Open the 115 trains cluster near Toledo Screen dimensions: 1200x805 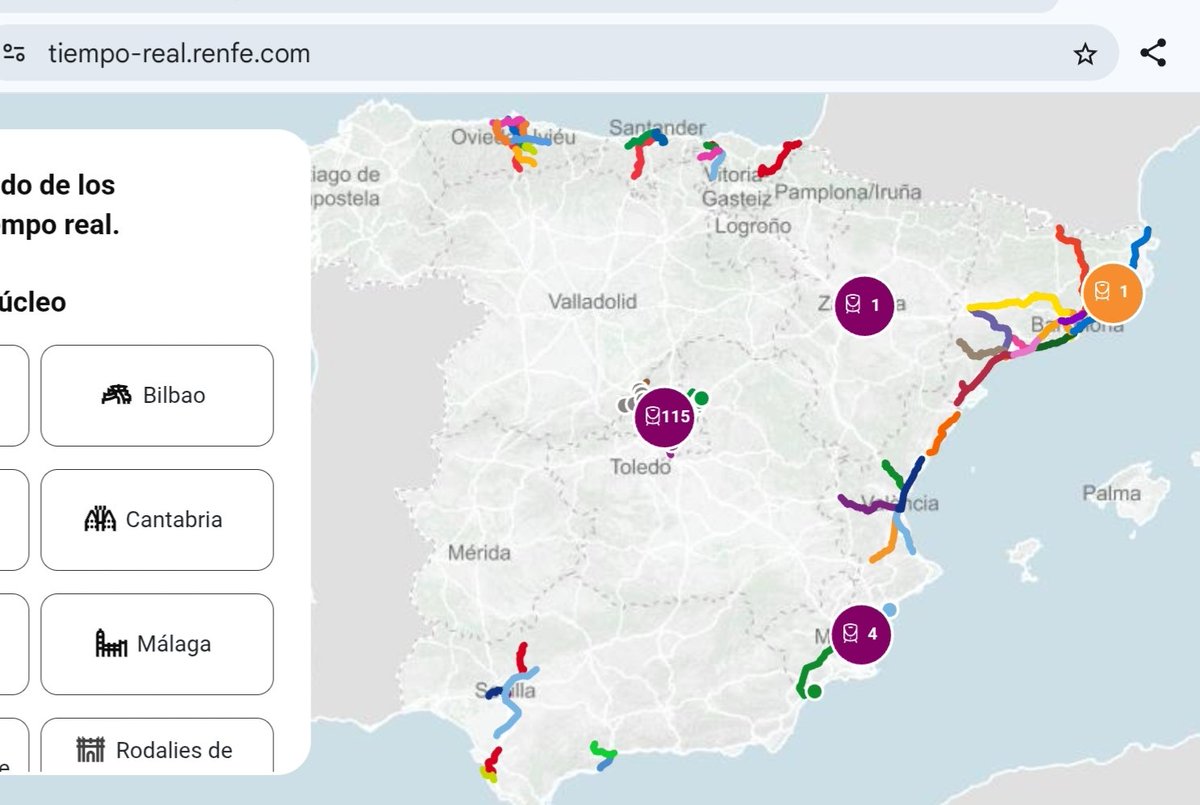point(665,416)
